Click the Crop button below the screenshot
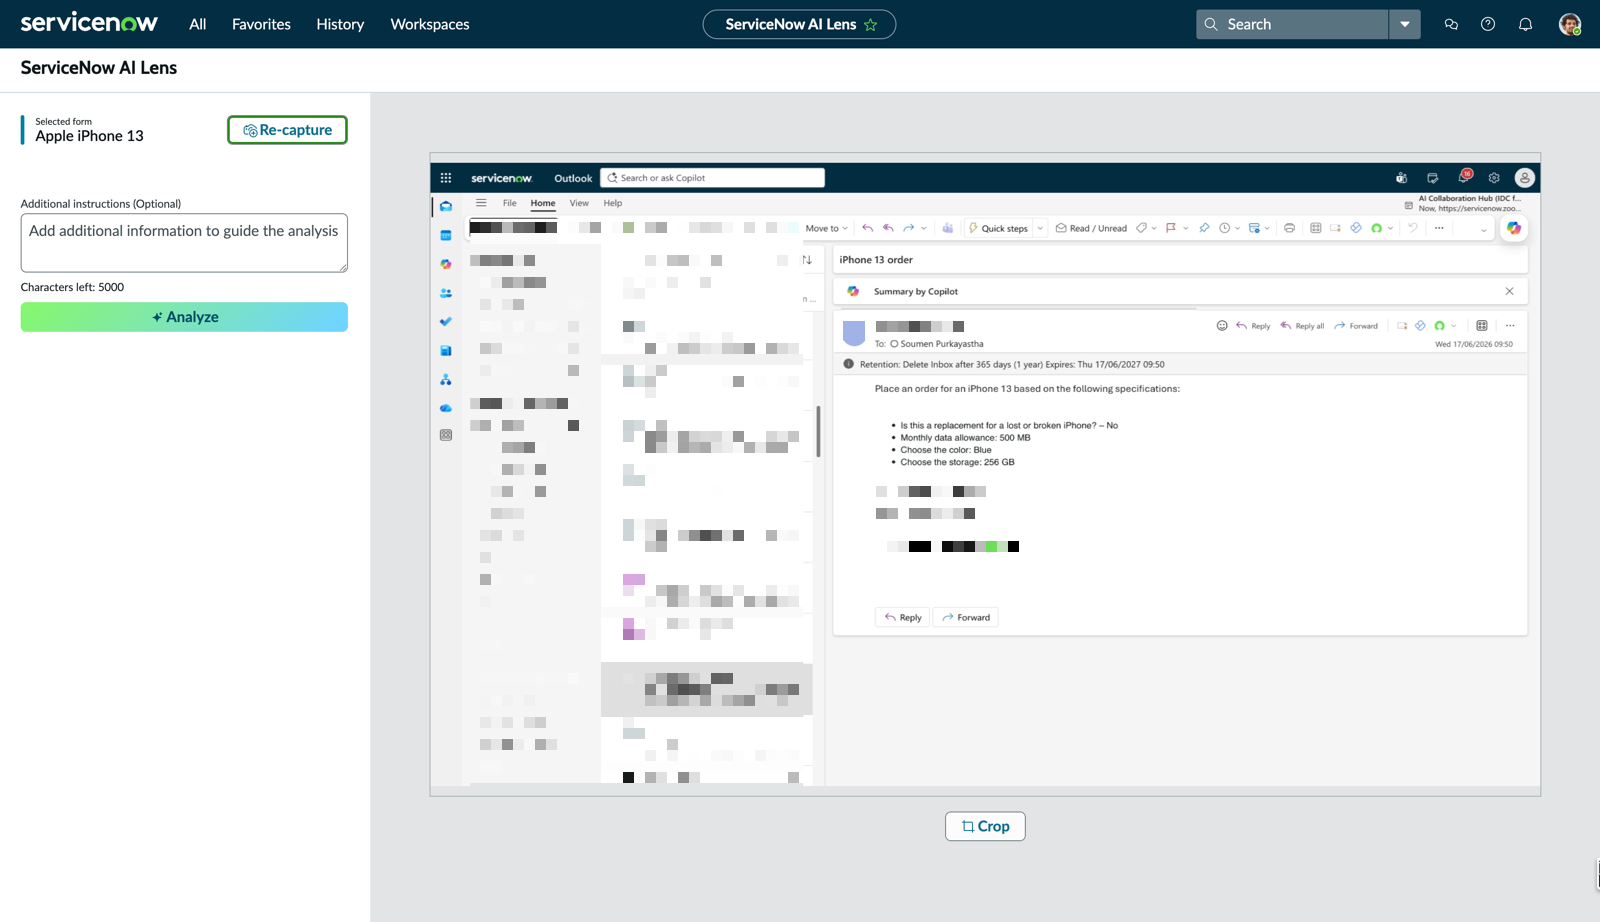 tap(985, 826)
